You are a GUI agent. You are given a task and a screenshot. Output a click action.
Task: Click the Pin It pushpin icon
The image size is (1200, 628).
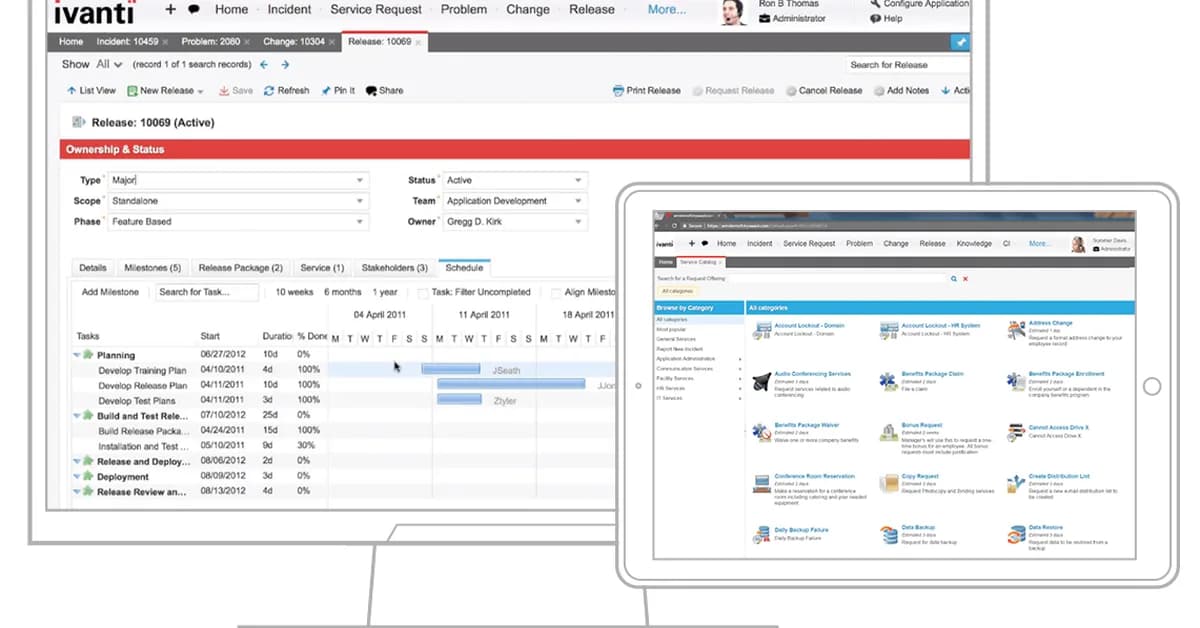(x=326, y=91)
